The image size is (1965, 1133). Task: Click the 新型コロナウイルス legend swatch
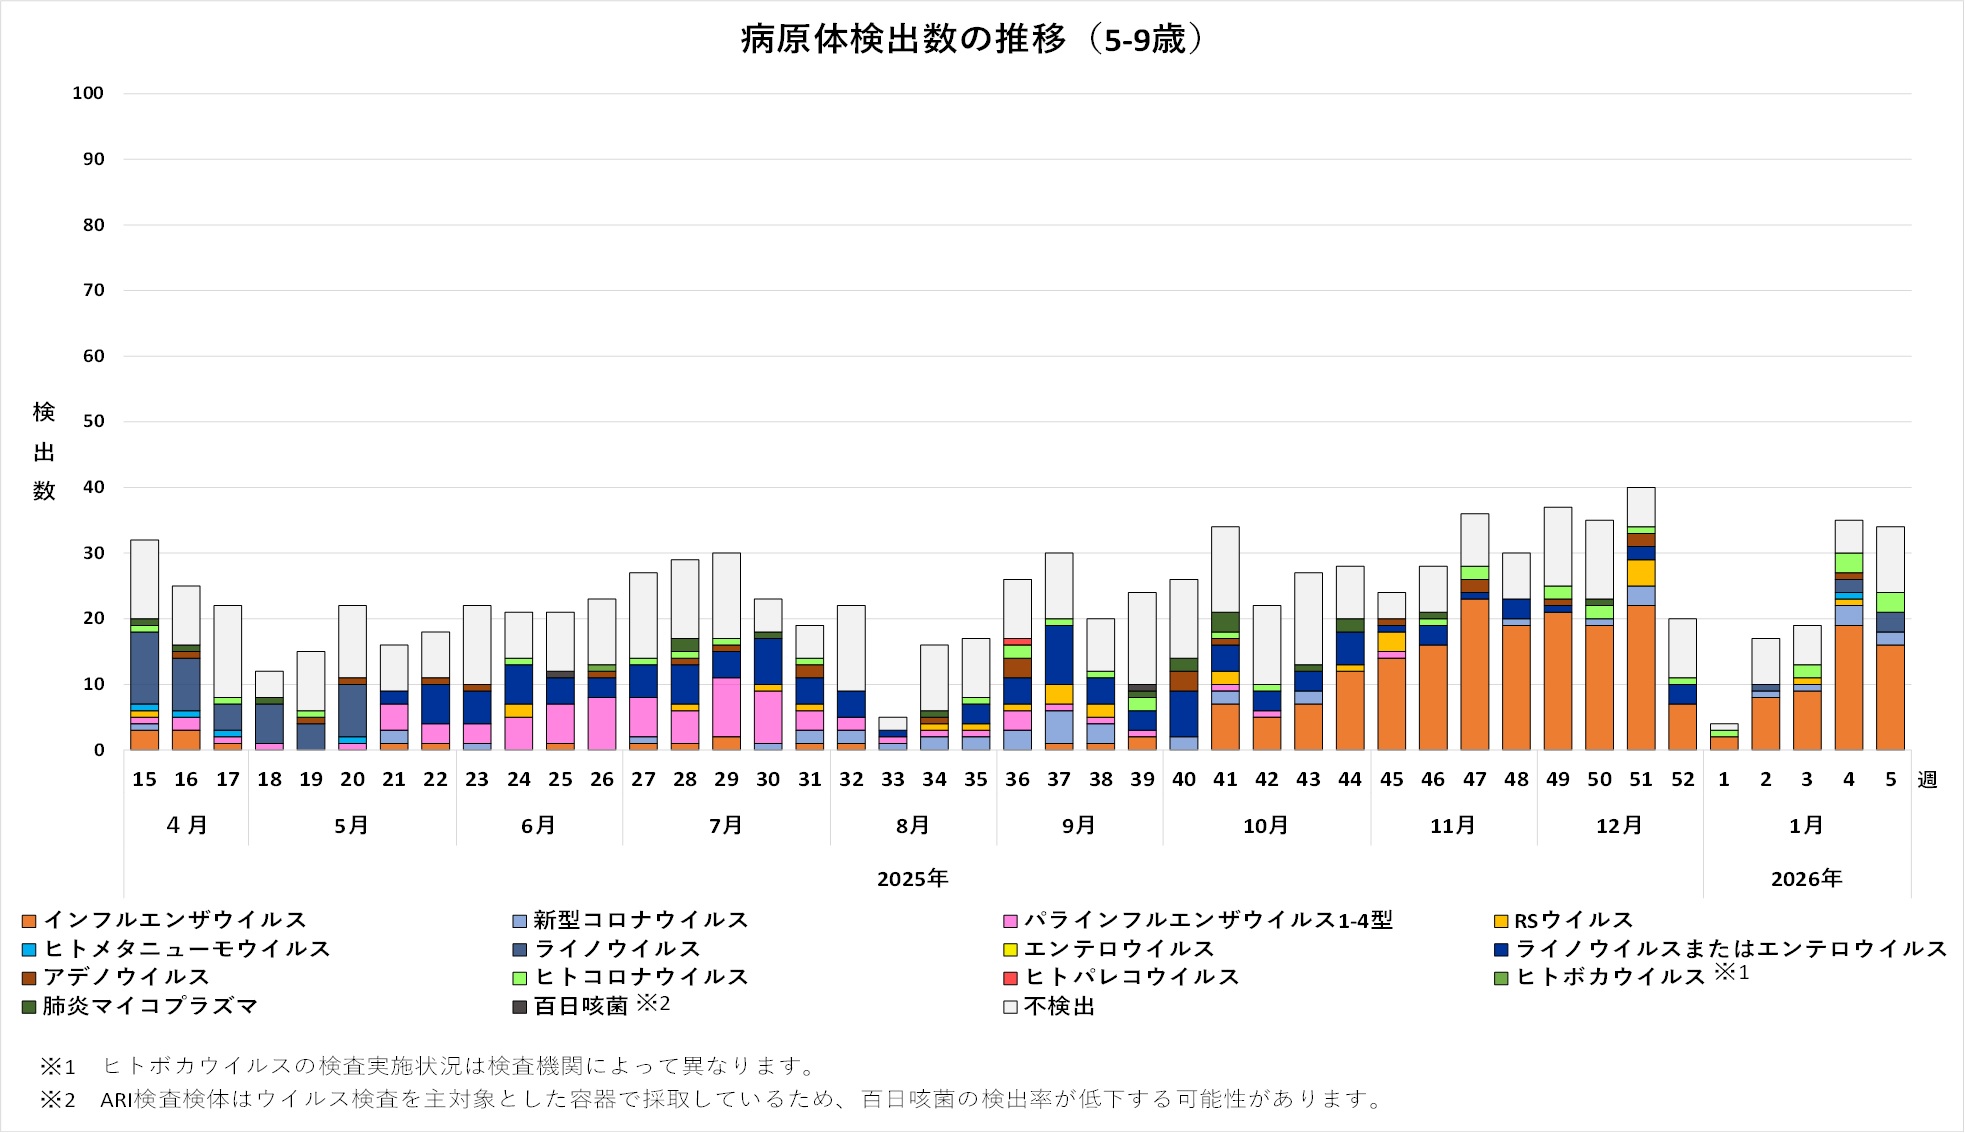click(519, 921)
